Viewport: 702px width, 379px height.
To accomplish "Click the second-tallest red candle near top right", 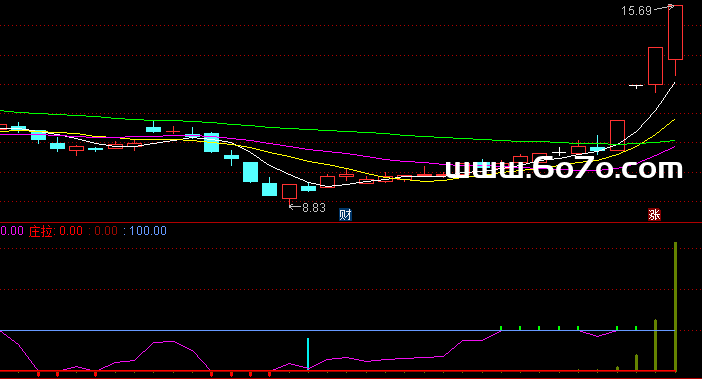I will click(655, 66).
